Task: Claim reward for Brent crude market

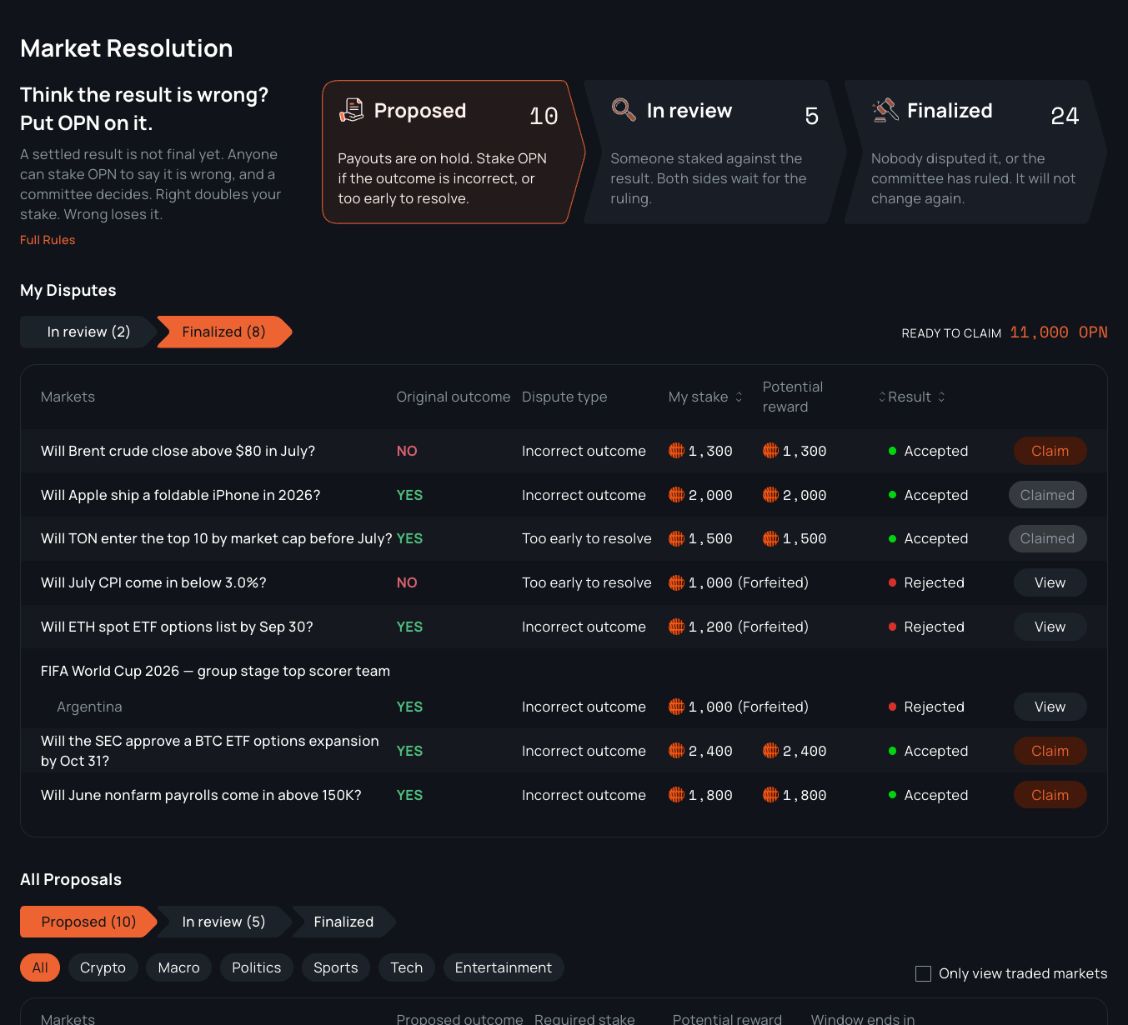Action: 1050,451
